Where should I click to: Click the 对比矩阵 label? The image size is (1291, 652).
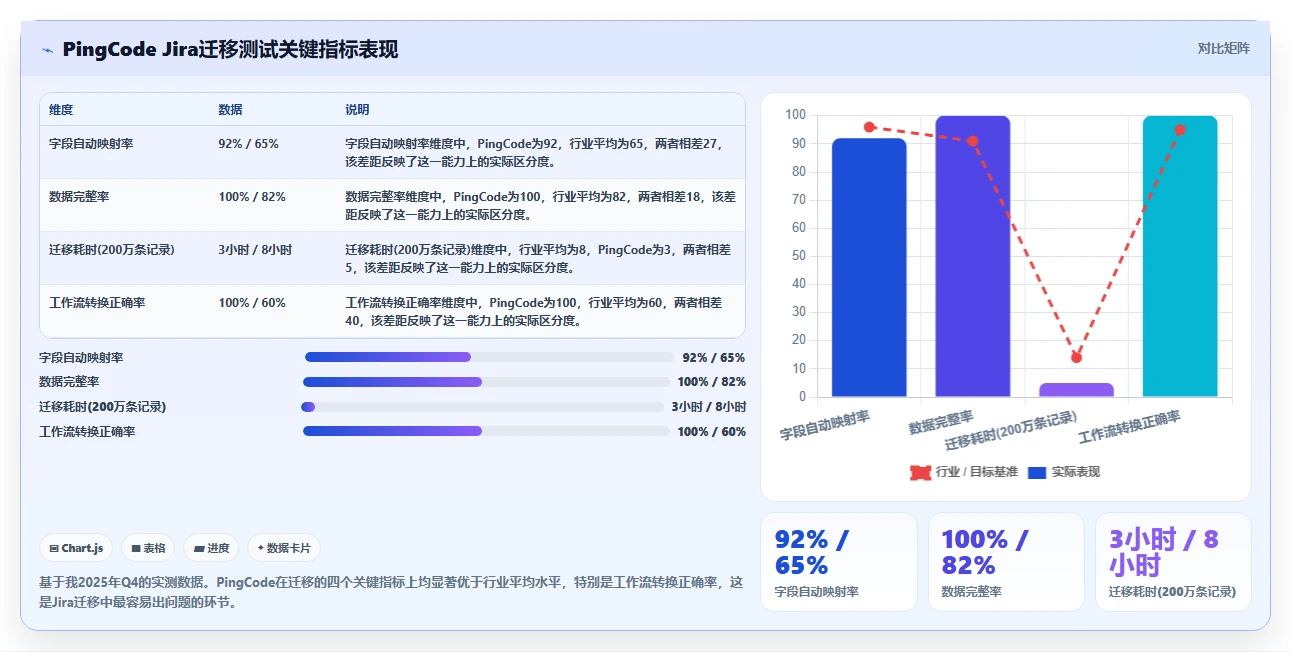pyautogui.click(x=1224, y=48)
